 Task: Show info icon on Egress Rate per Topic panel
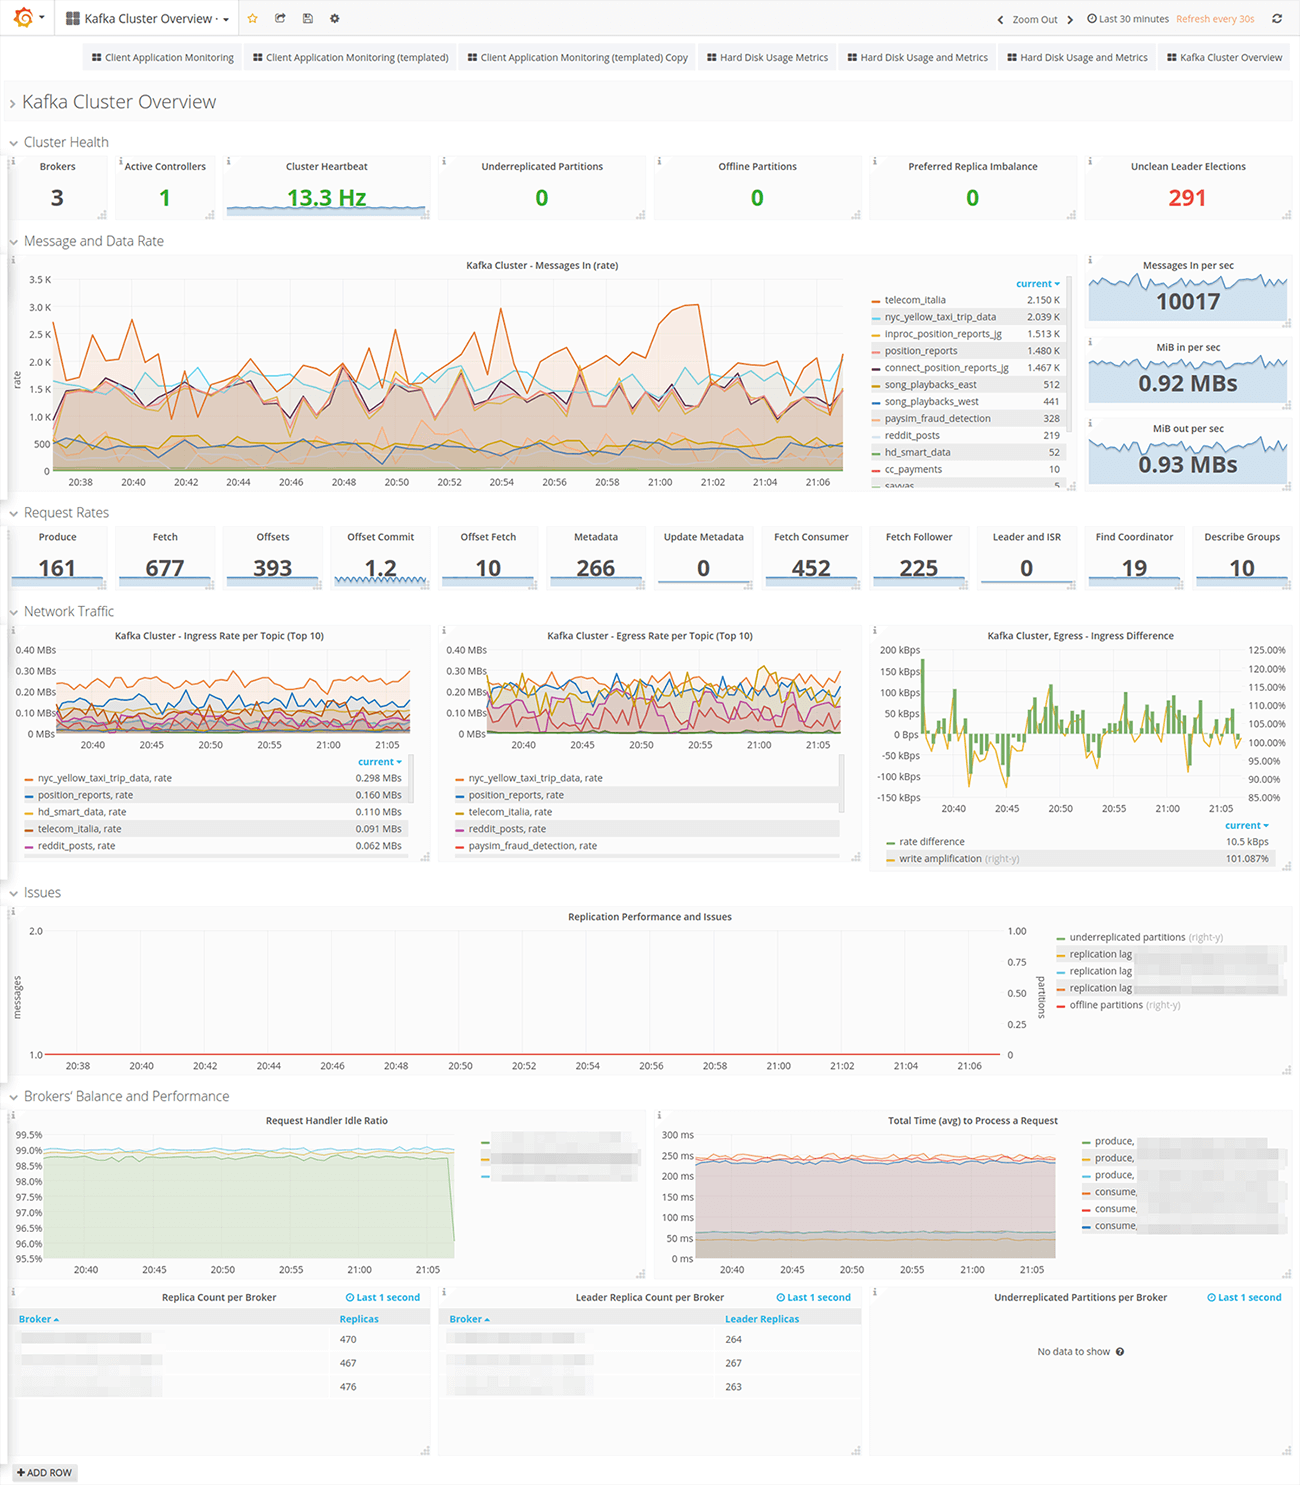(444, 630)
